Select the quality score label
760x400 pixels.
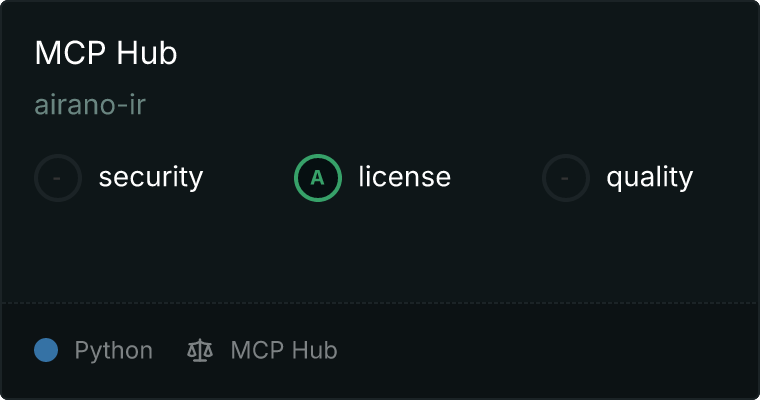pyautogui.click(x=650, y=177)
